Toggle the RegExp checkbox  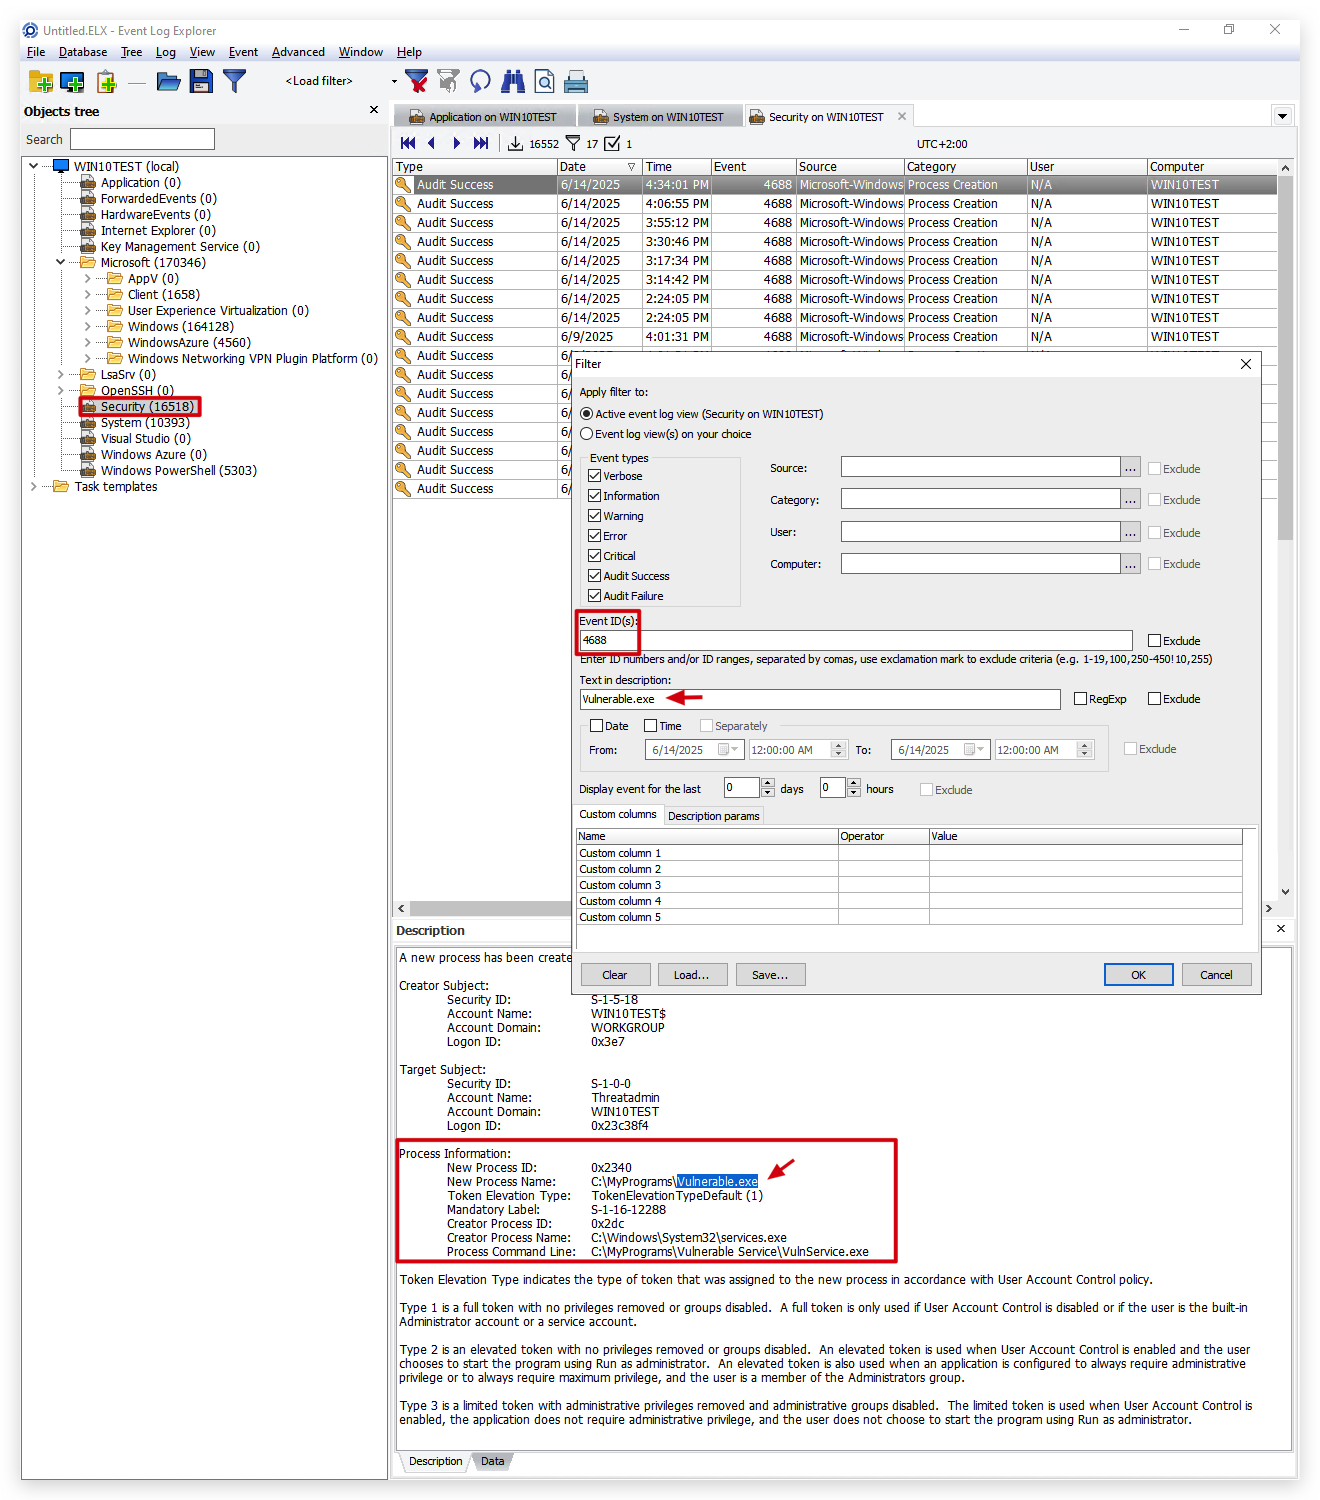[1080, 699]
